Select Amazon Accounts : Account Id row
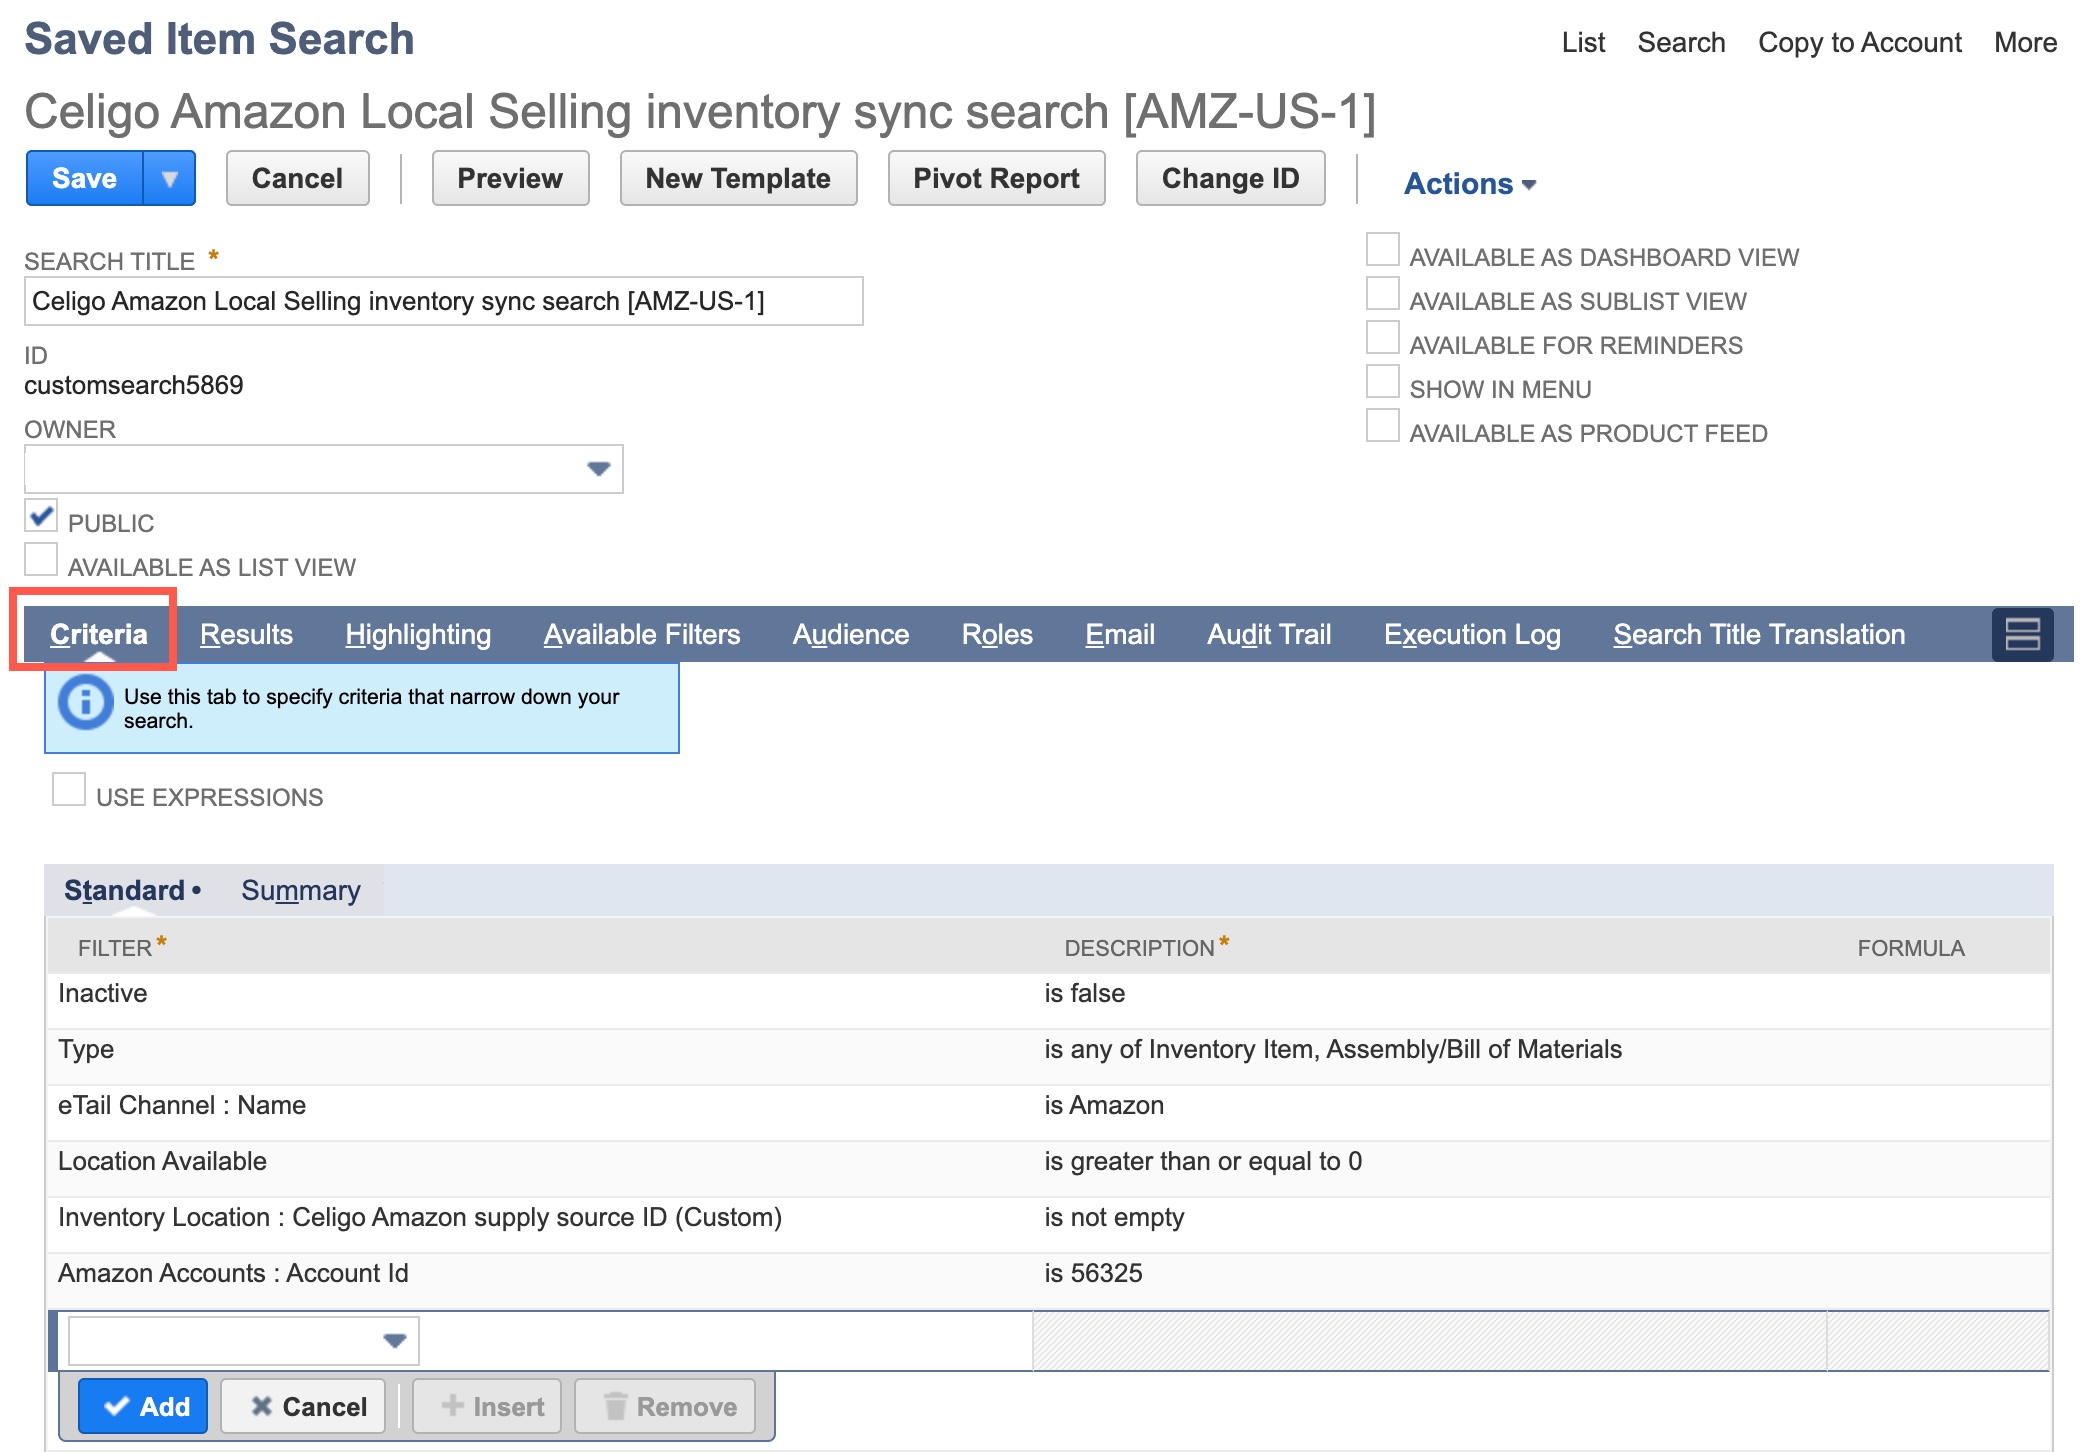Viewport: 2086px width, 1452px height. (1048, 1281)
